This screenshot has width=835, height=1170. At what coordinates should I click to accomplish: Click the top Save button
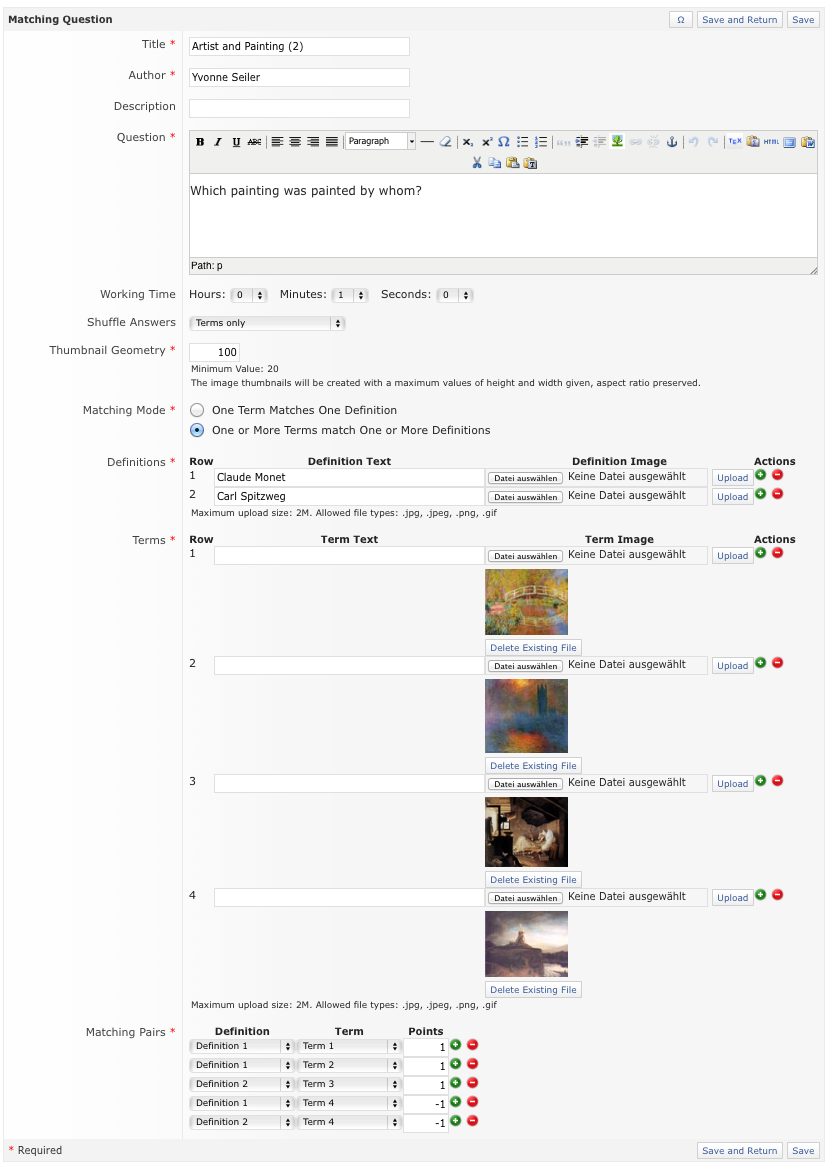tap(803, 20)
